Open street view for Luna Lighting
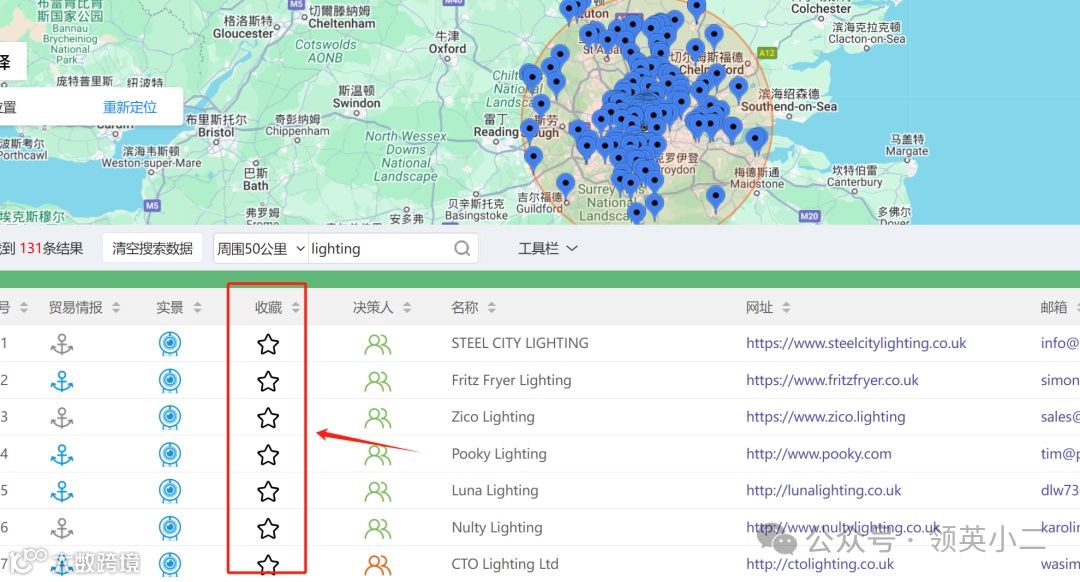 [169, 490]
